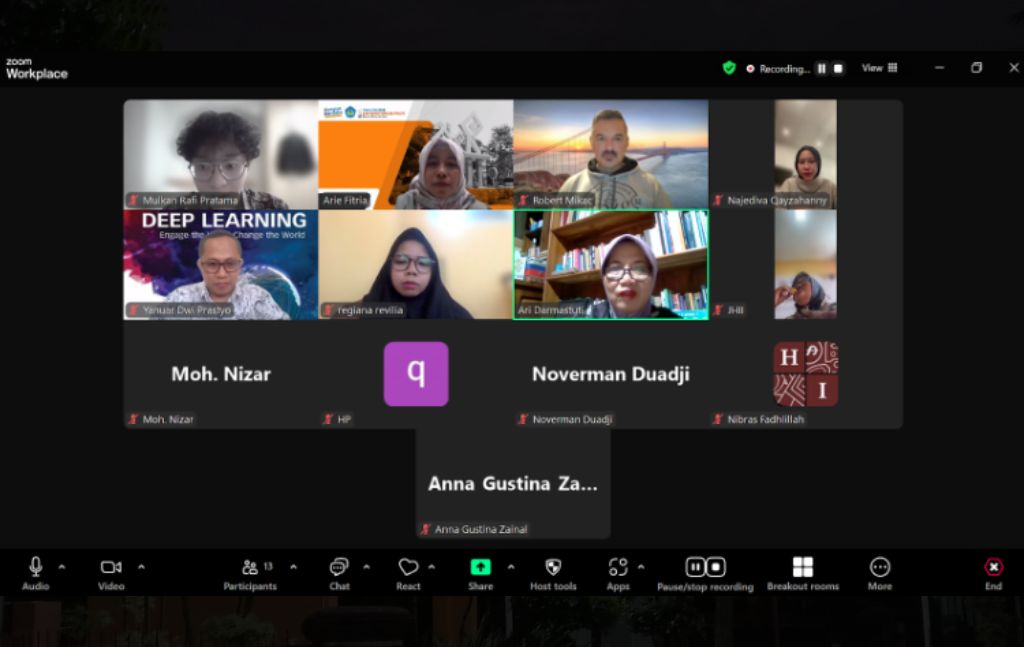Open Host tools shield
1024x647 pixels.
coord(553,573)
